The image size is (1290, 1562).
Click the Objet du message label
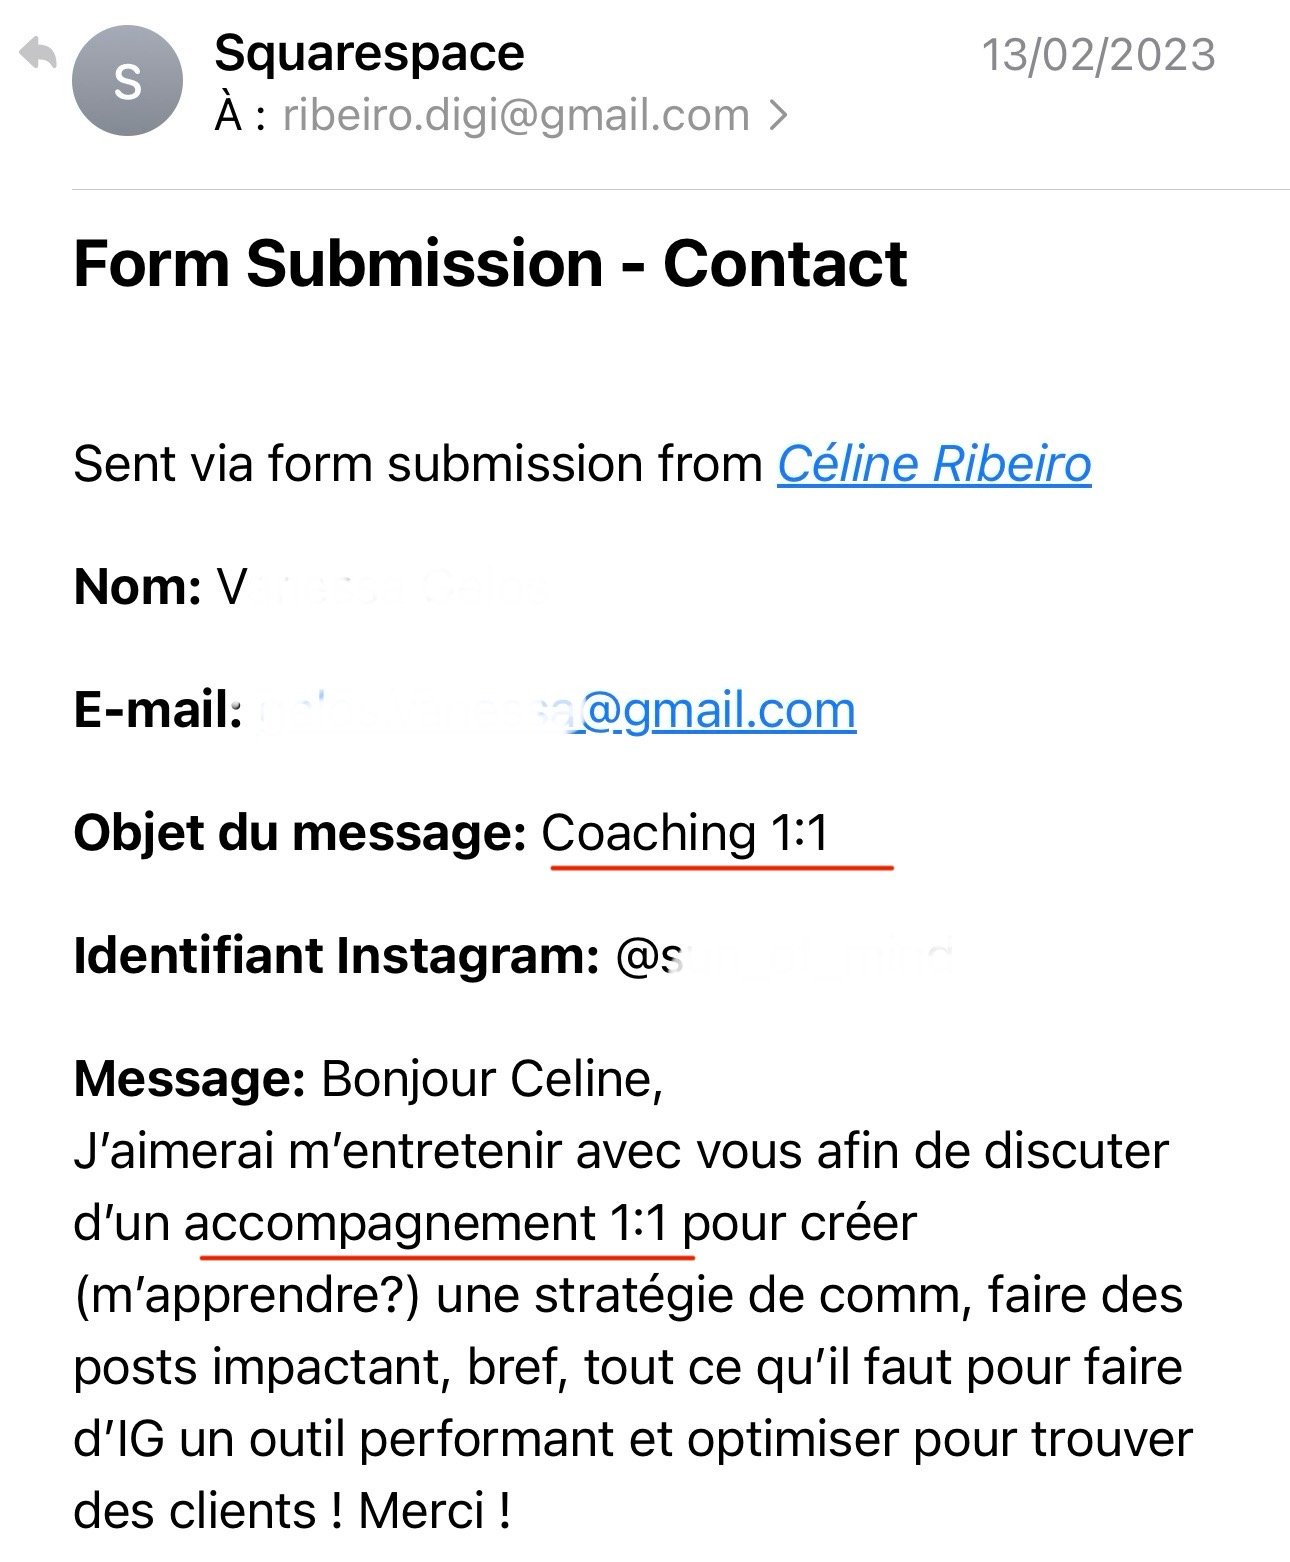pos(300,834)
